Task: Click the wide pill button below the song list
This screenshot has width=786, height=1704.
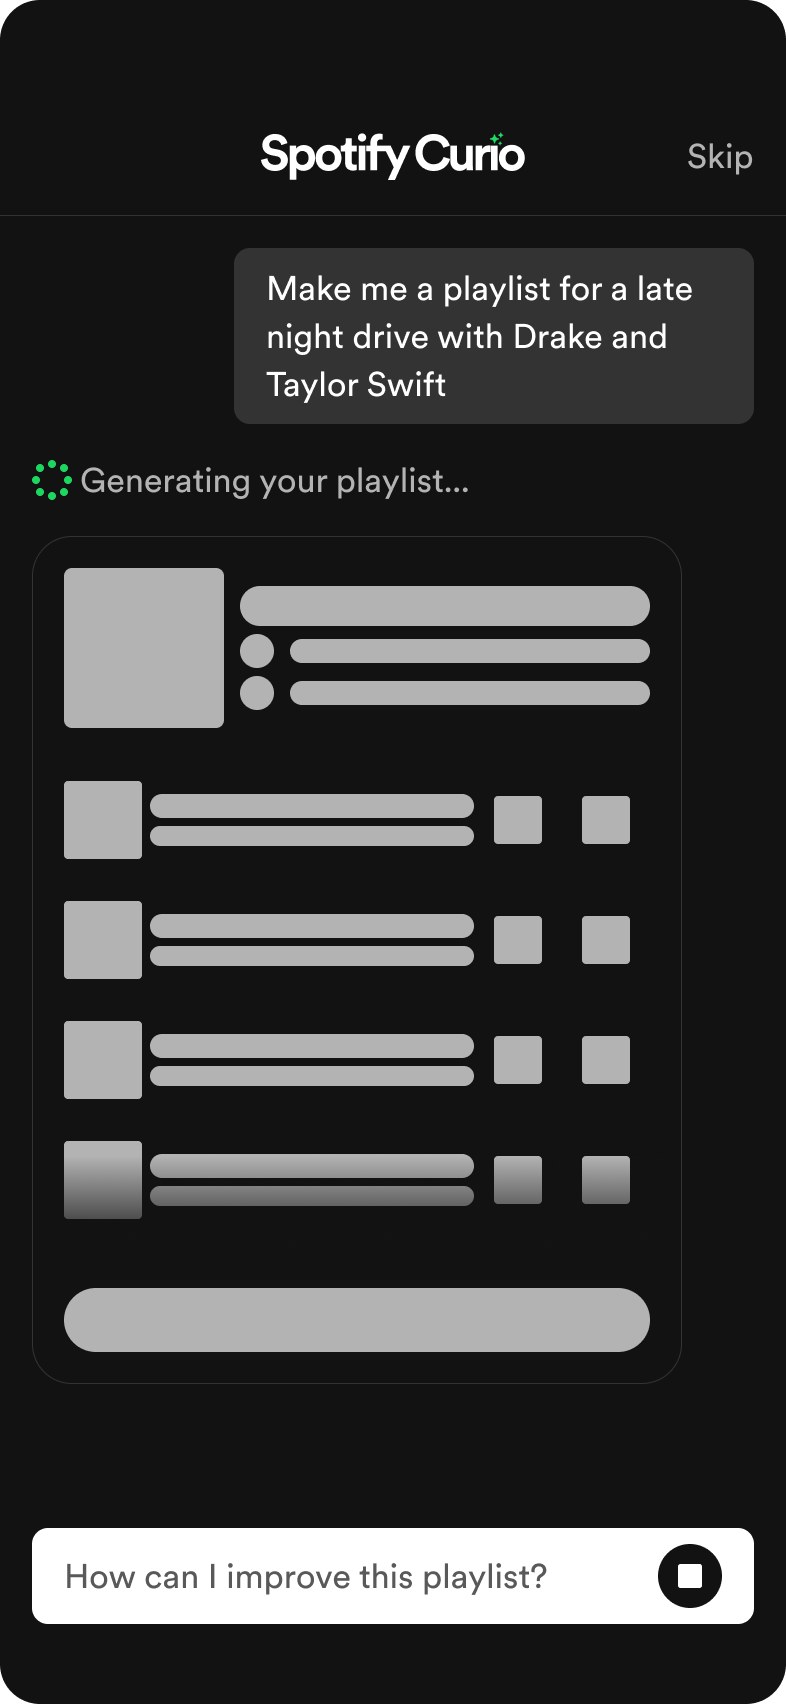Action: click(x=357, y=1319)
